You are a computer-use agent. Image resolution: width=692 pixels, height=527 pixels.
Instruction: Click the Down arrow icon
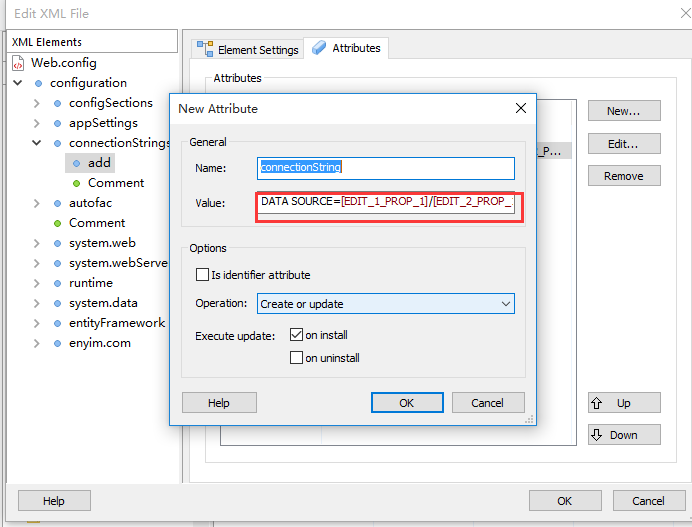597,435
